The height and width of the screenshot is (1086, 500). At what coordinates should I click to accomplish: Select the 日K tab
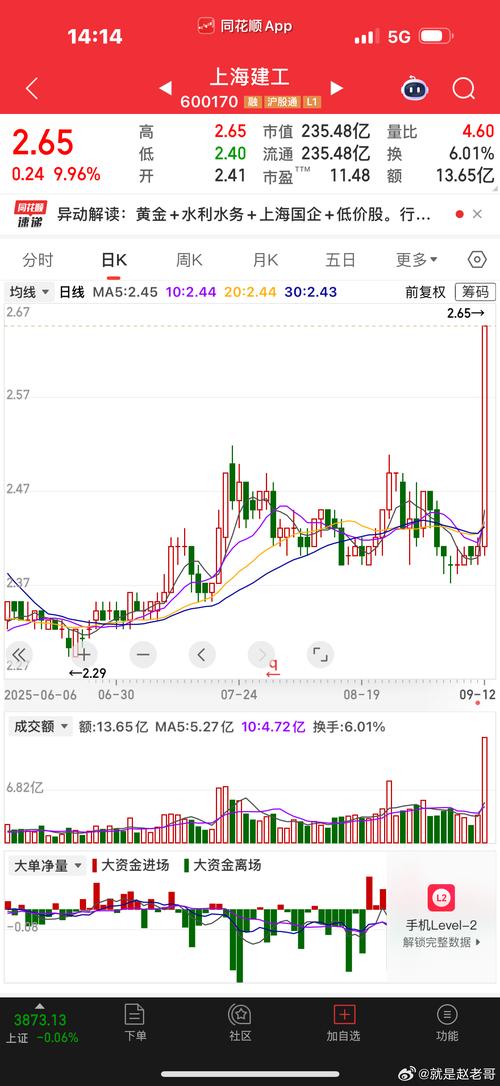(114, 260)
